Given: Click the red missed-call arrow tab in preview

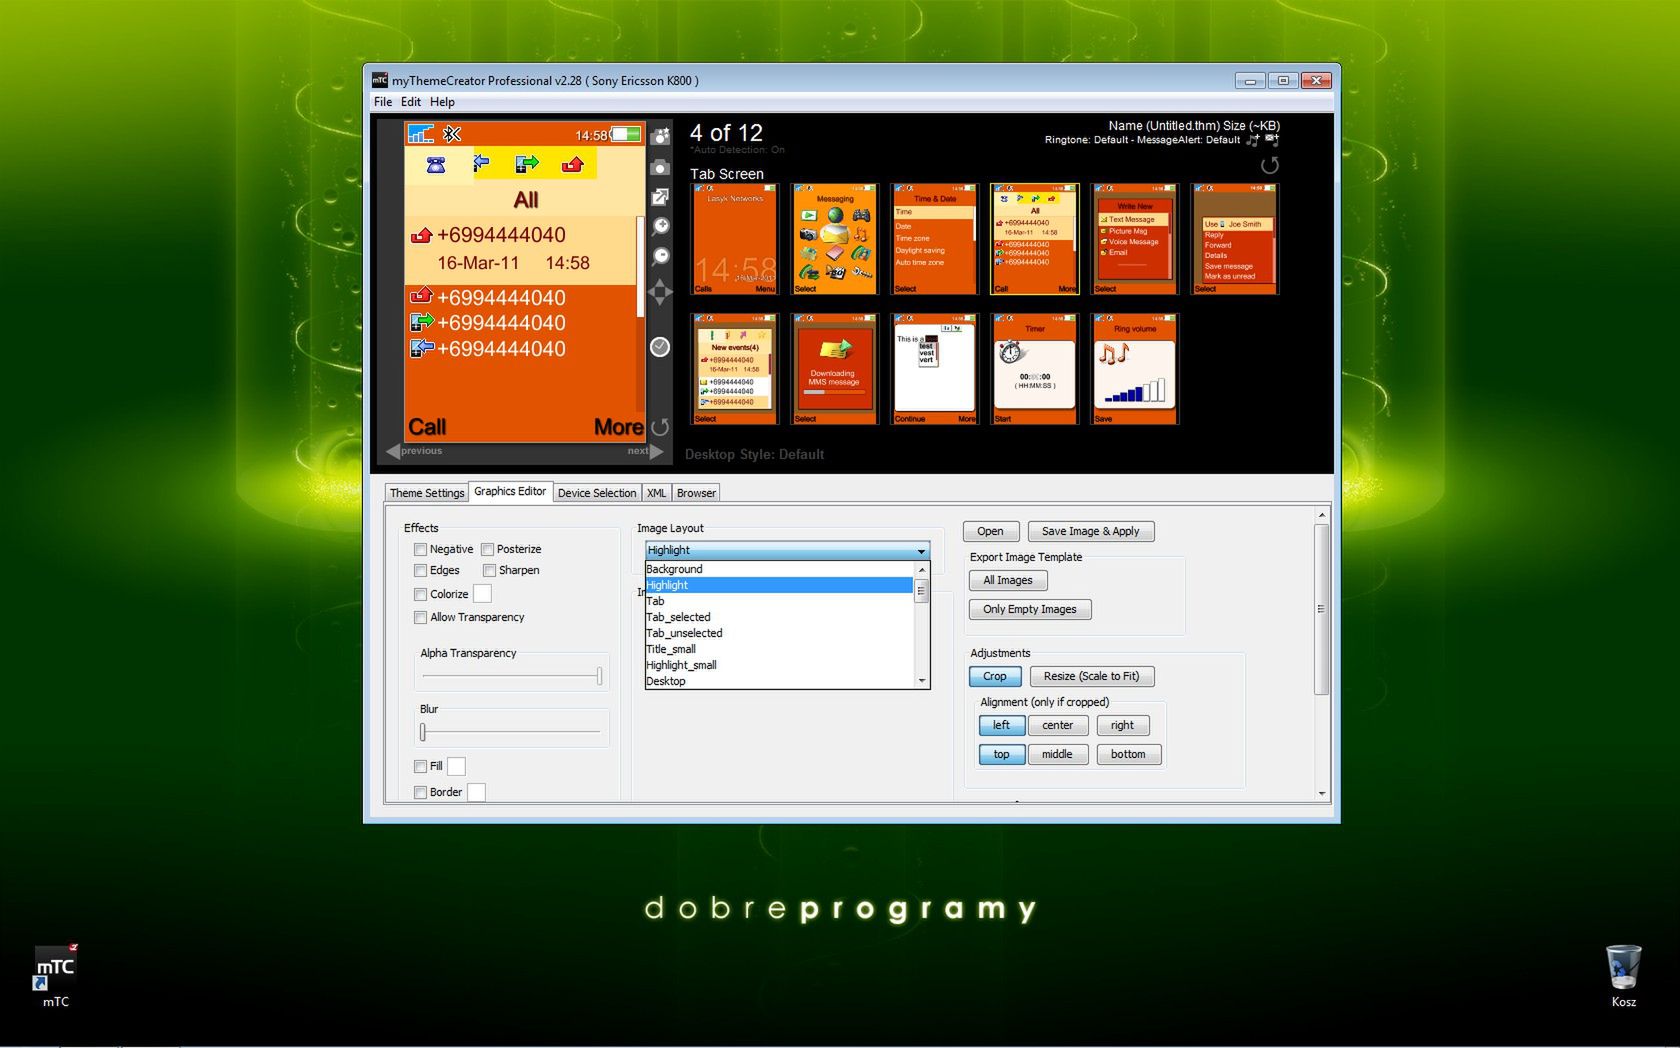Looking at the screenshot, I should (x=573, y=164).
